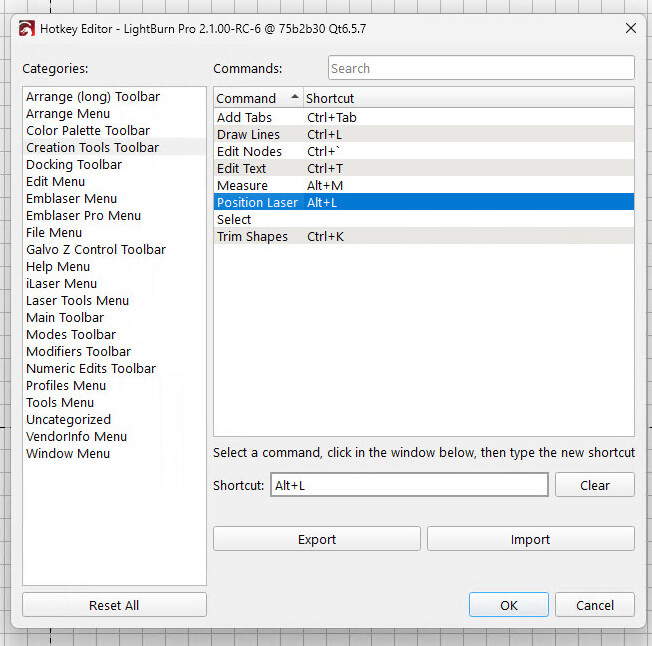This screenshot has height=646, width=652.
Task: Import a hotkey file
Action: tap(531, 539)
